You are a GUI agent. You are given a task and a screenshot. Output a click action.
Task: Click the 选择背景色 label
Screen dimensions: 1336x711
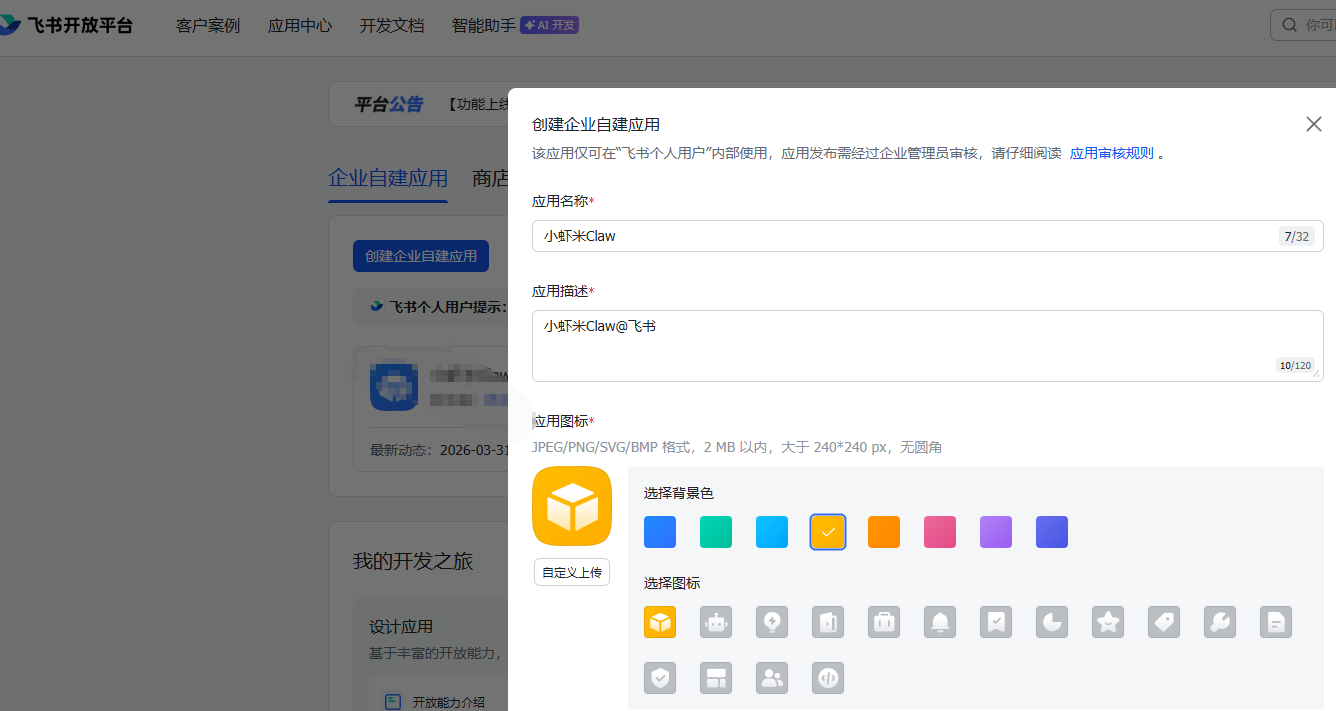(679, 493)
